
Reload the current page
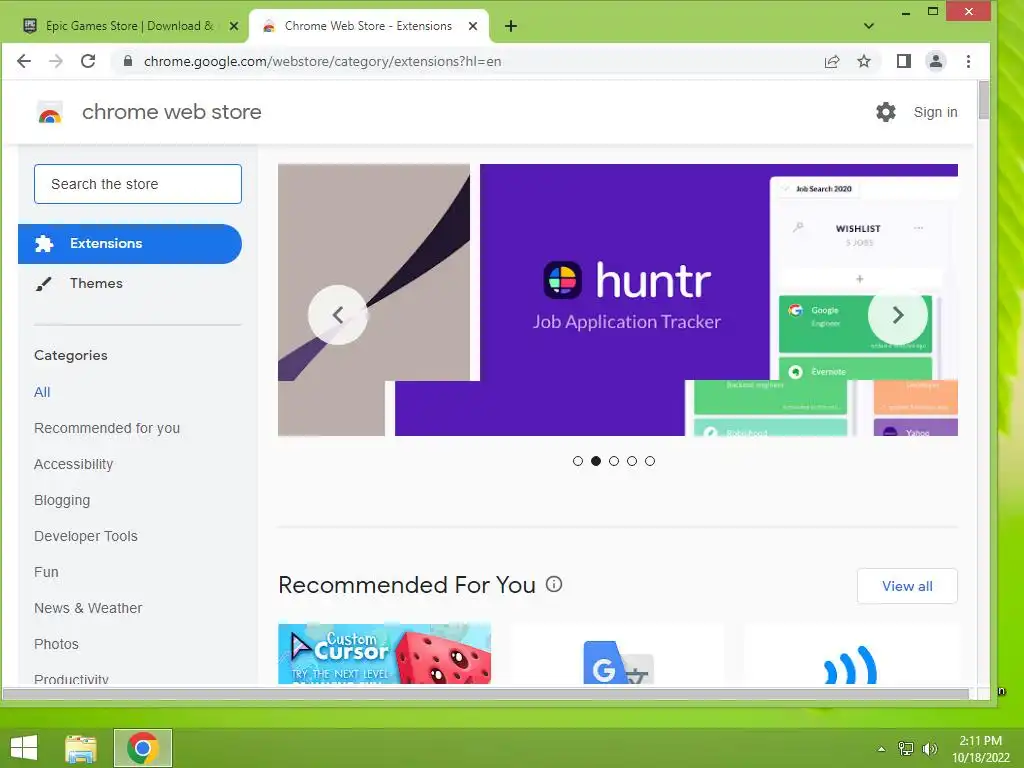(88, 61)
